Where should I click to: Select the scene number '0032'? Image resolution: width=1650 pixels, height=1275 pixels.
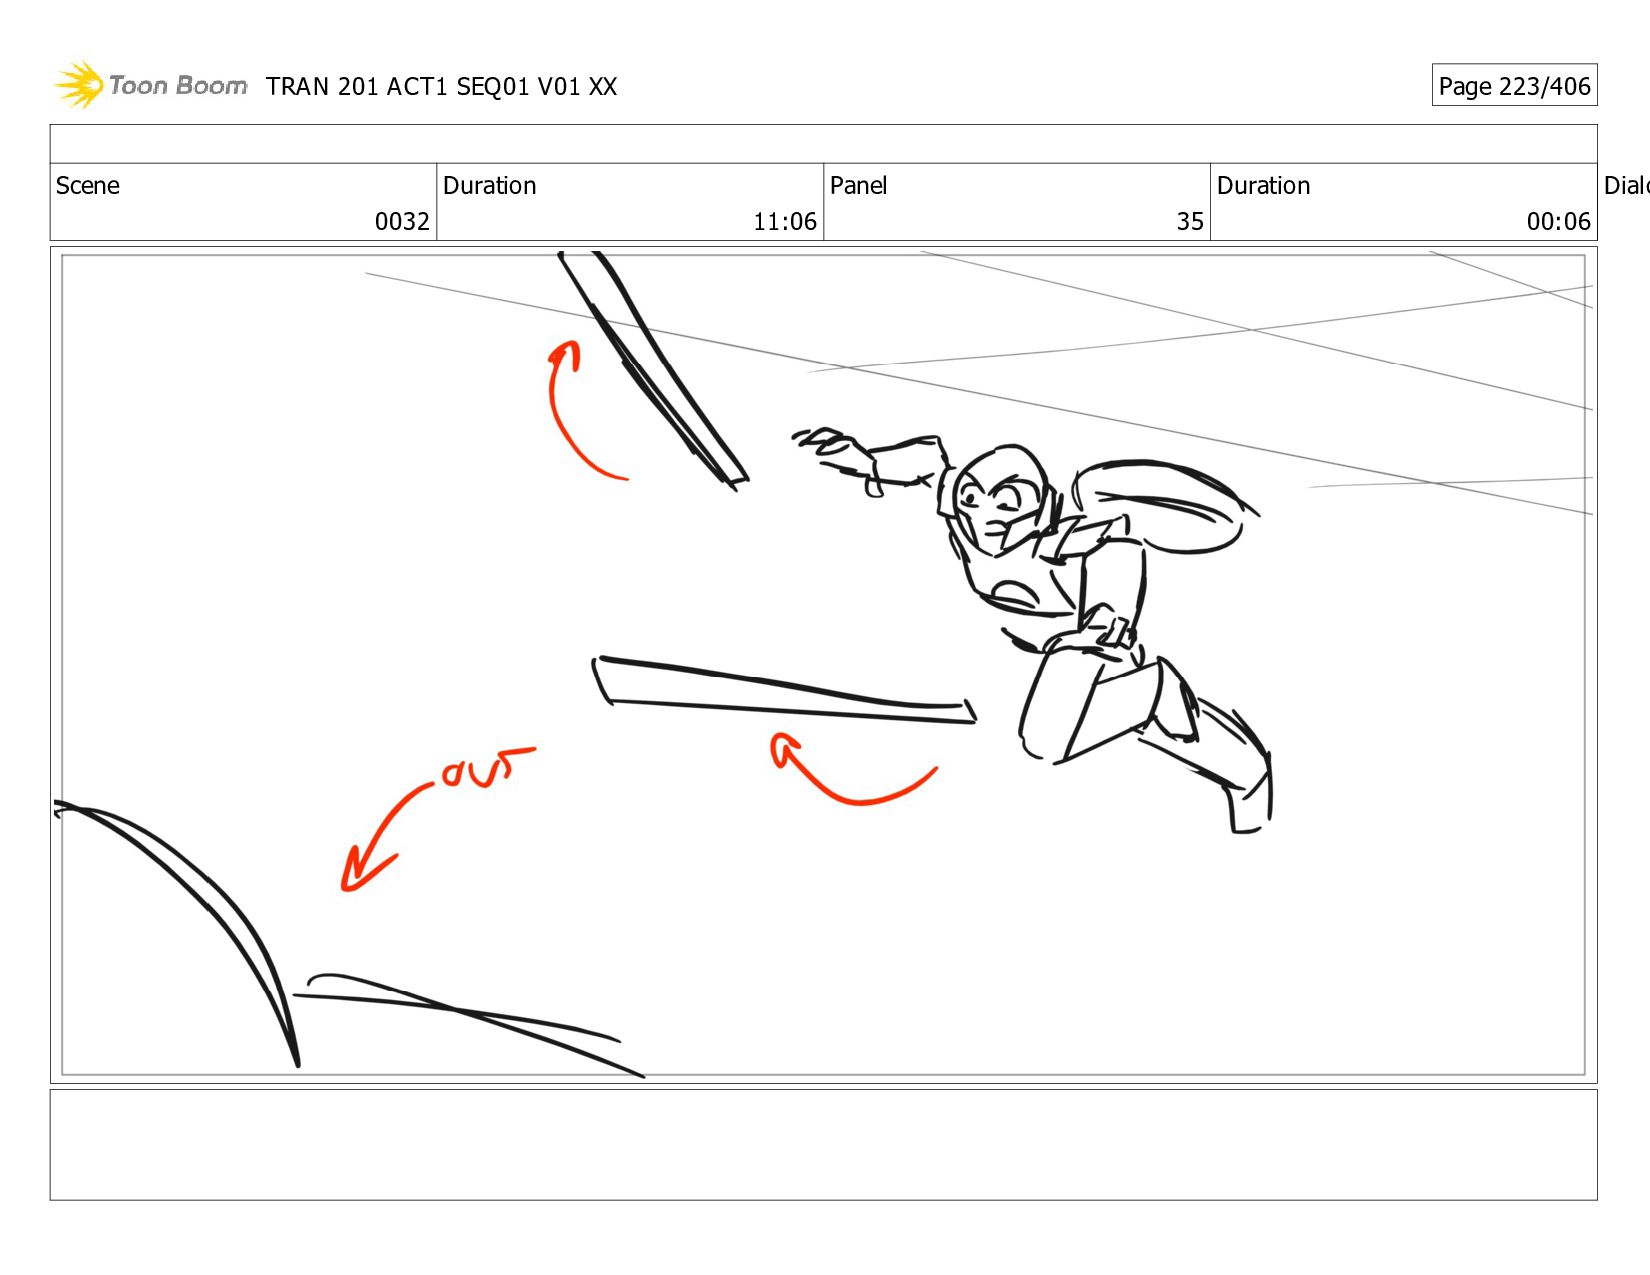pos(402,222)
